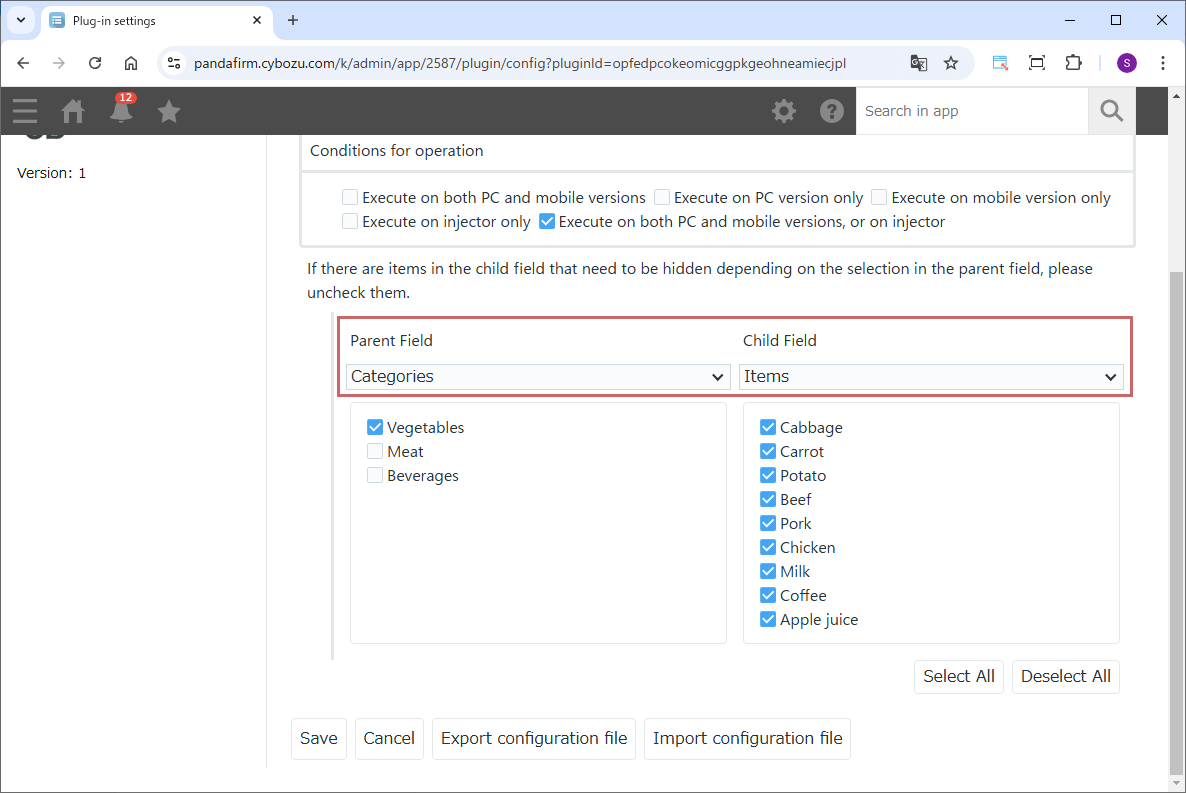Open the Parent Field Categories dropdown
1186x793 pixels.
tap(538, 377)
